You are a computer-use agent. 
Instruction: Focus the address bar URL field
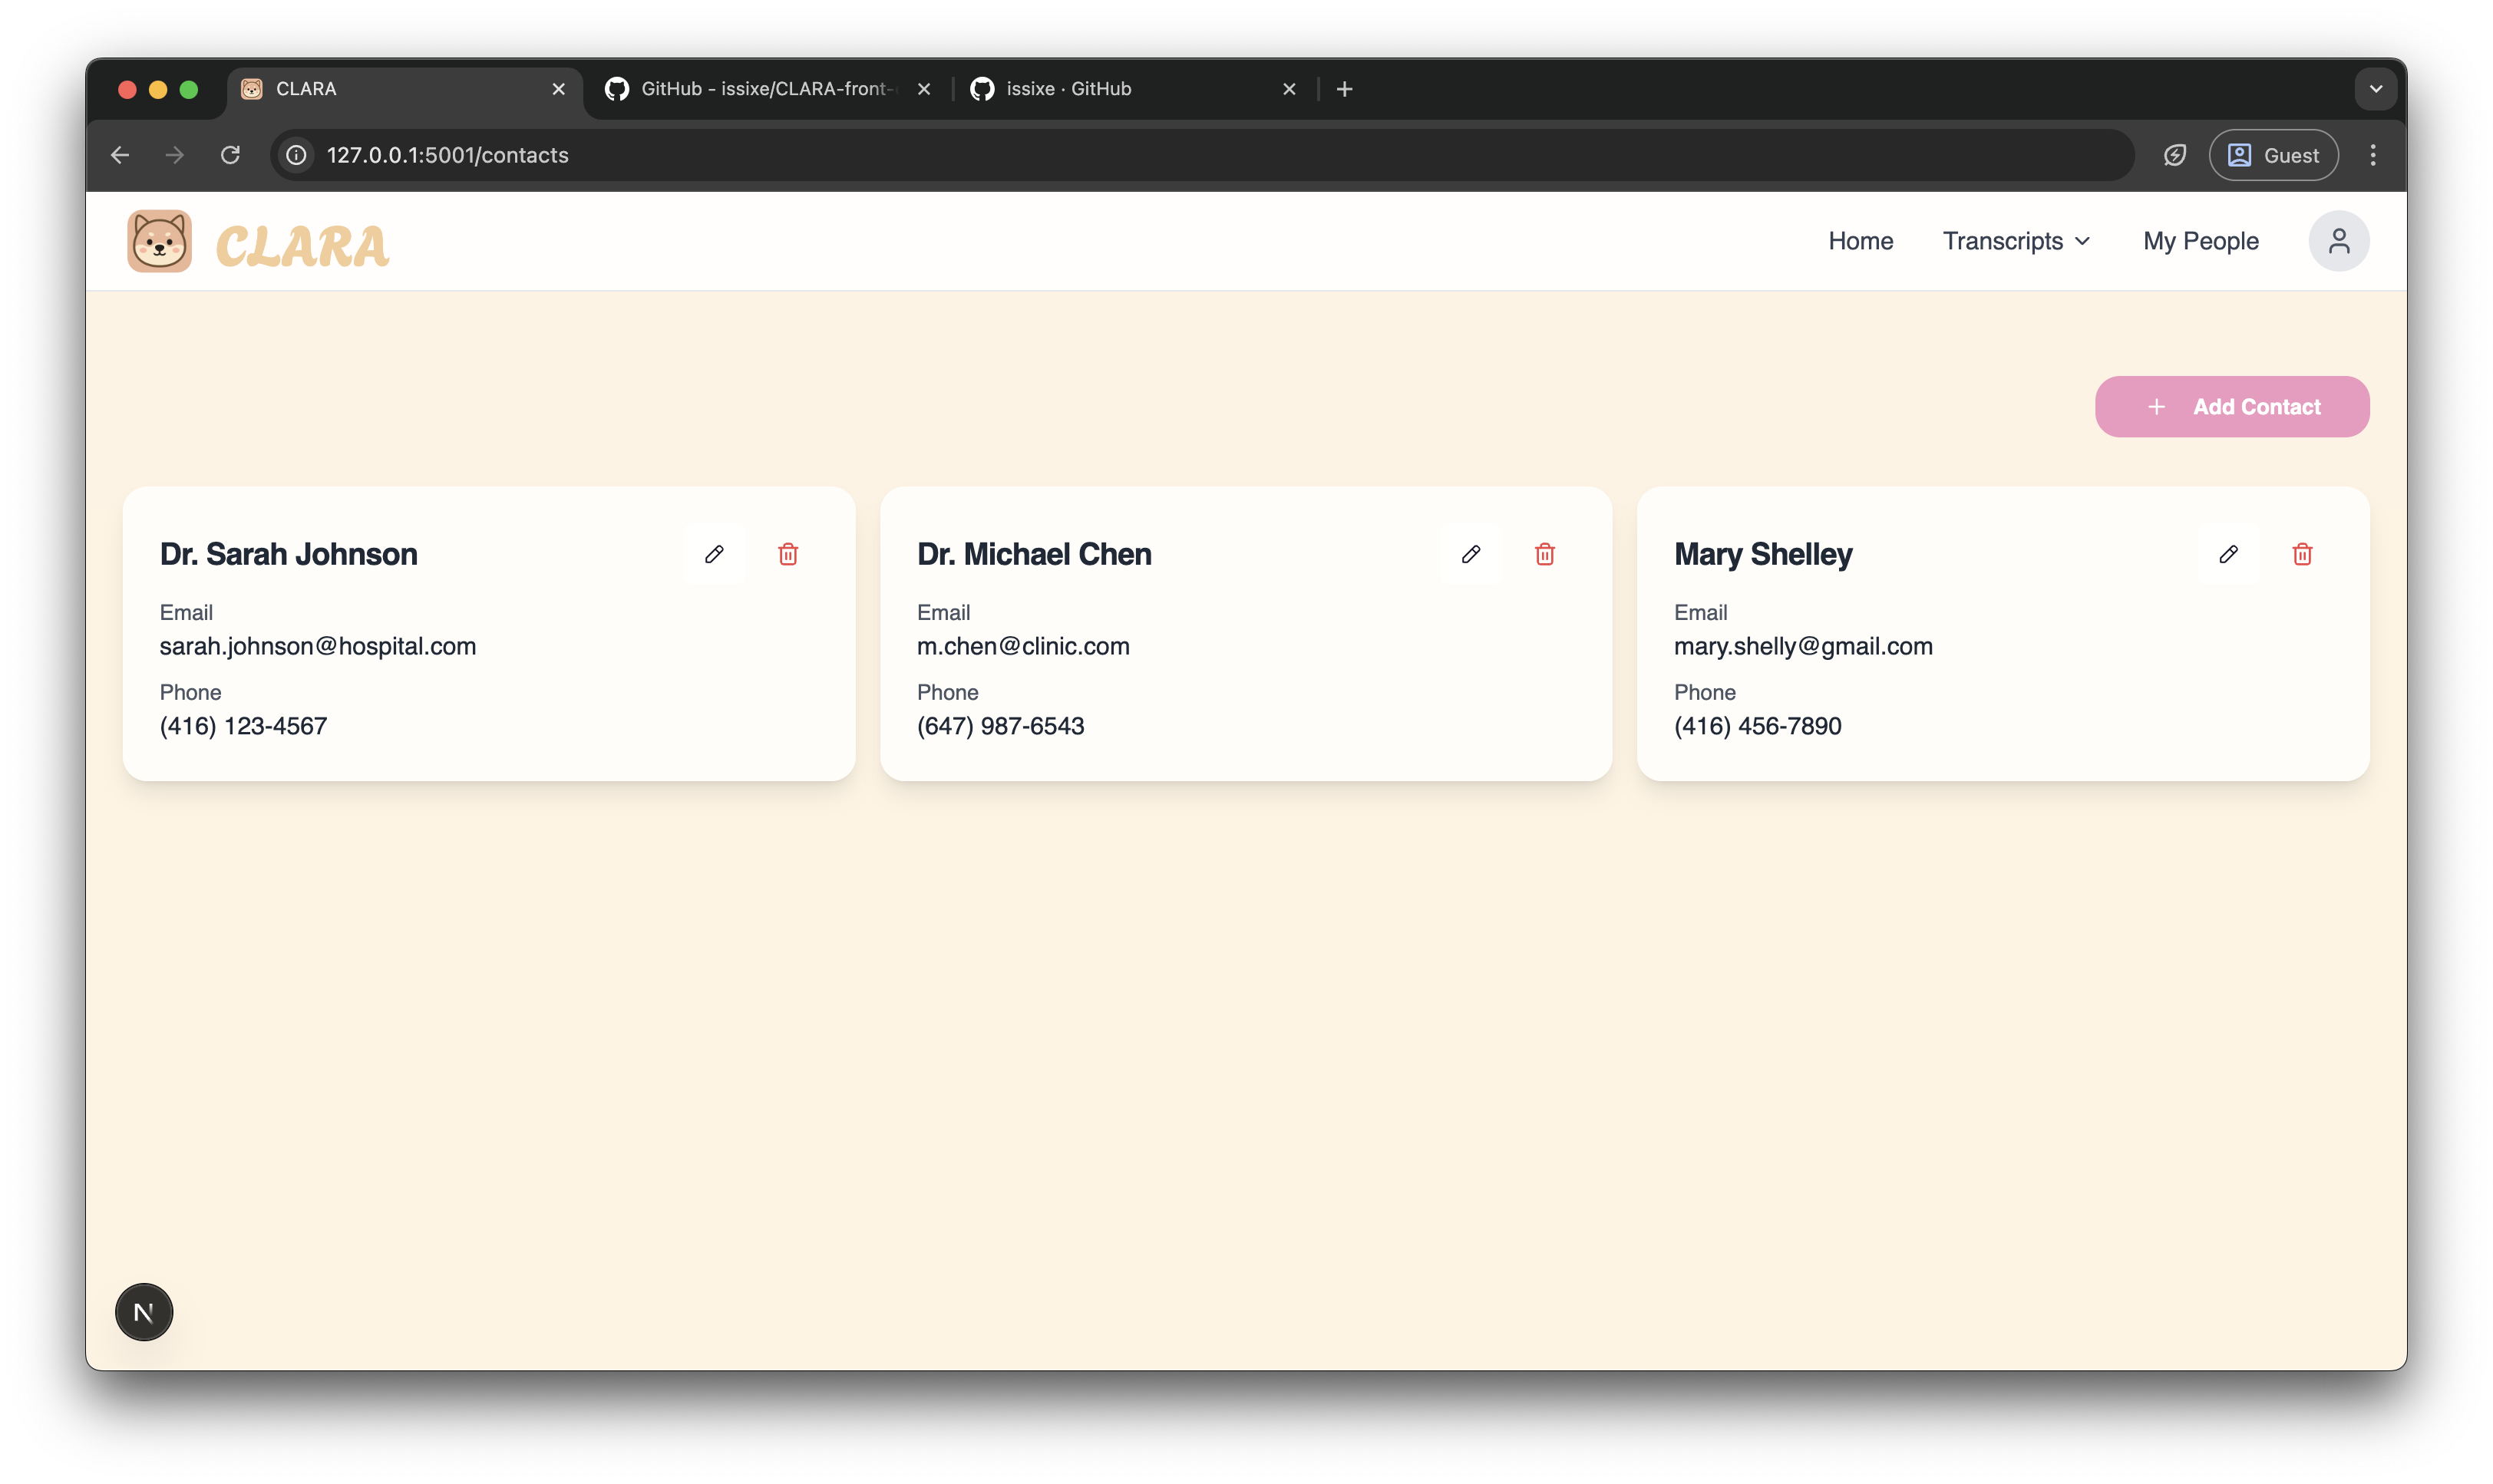1200,155
